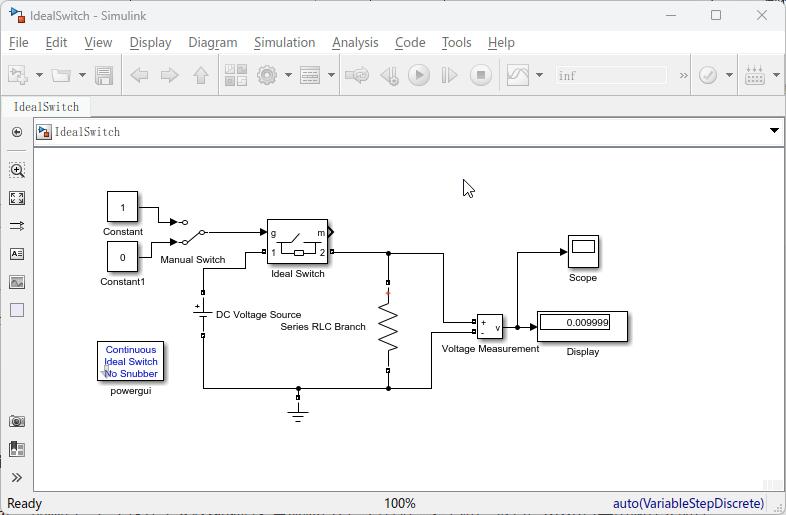
Task: Select the Voltage Measurement block
Action: [490, 327]
